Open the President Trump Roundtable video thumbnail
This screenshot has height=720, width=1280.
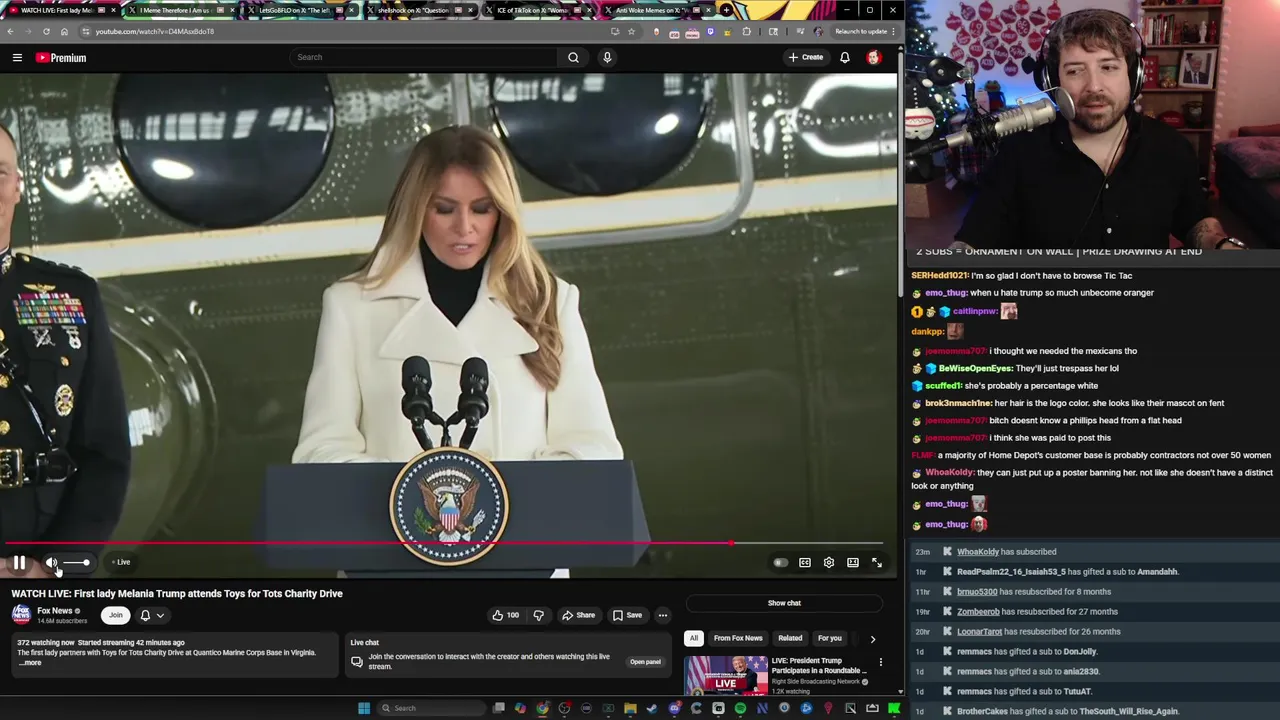pos(726,675)
